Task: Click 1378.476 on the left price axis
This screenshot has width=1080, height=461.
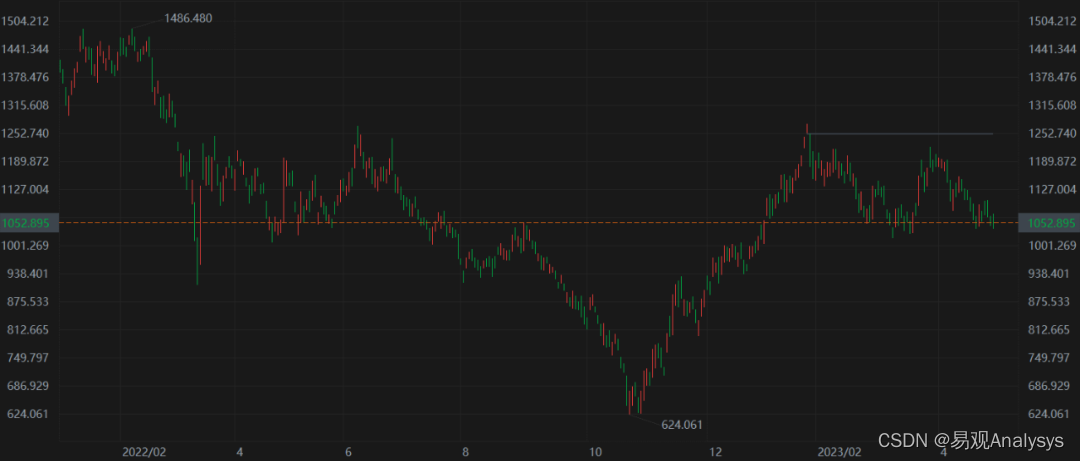Action: coord(25,77)
